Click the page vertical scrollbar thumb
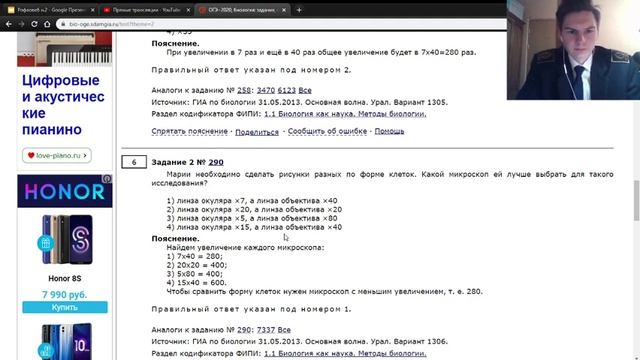The height and width of the screenshot is (360, 640). pyautogui.click(x=636, y=200)
